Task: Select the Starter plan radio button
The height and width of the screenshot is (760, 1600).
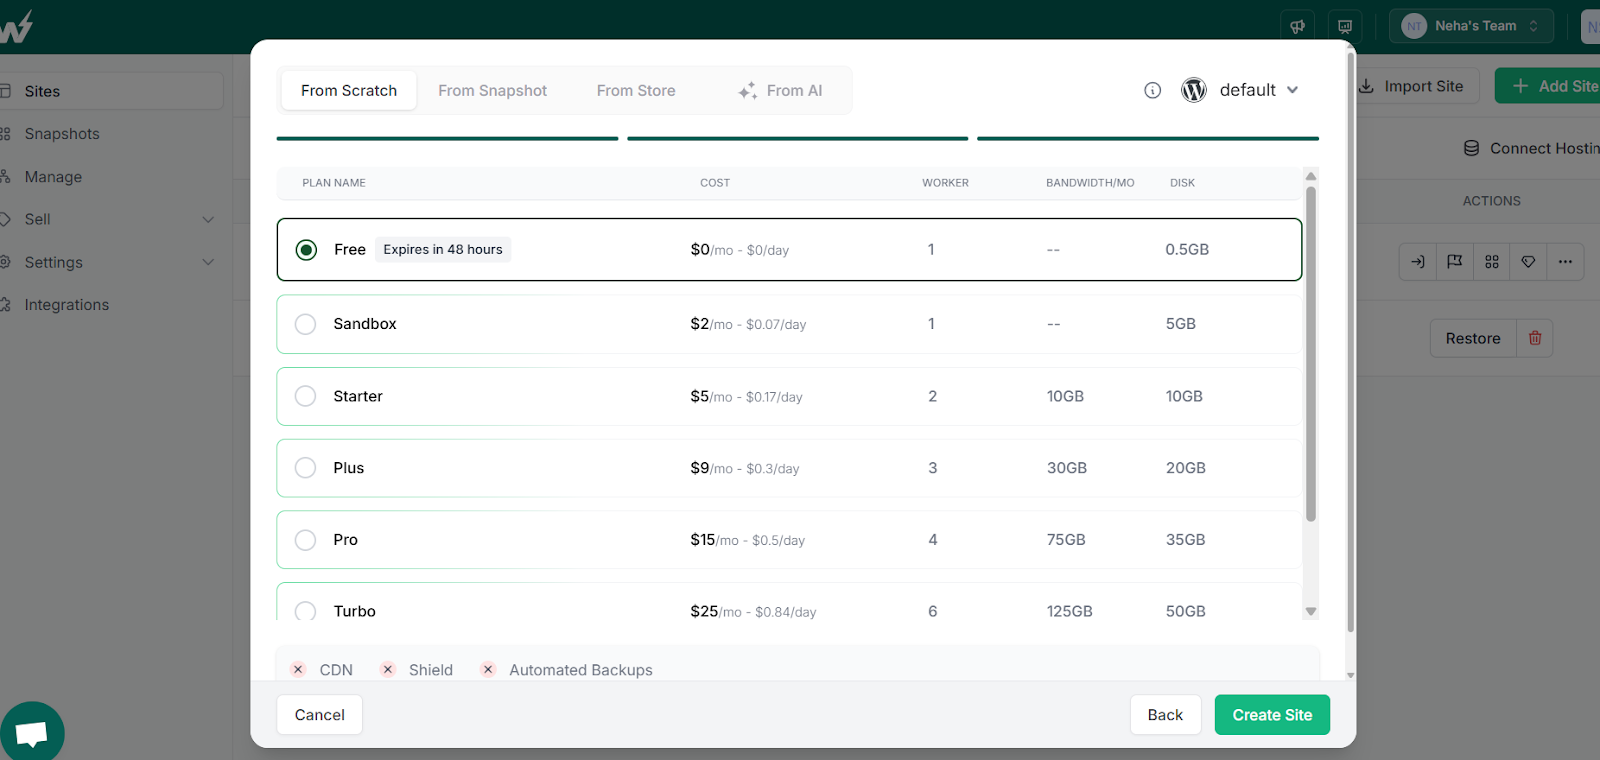Action: [x=306, y=396]
